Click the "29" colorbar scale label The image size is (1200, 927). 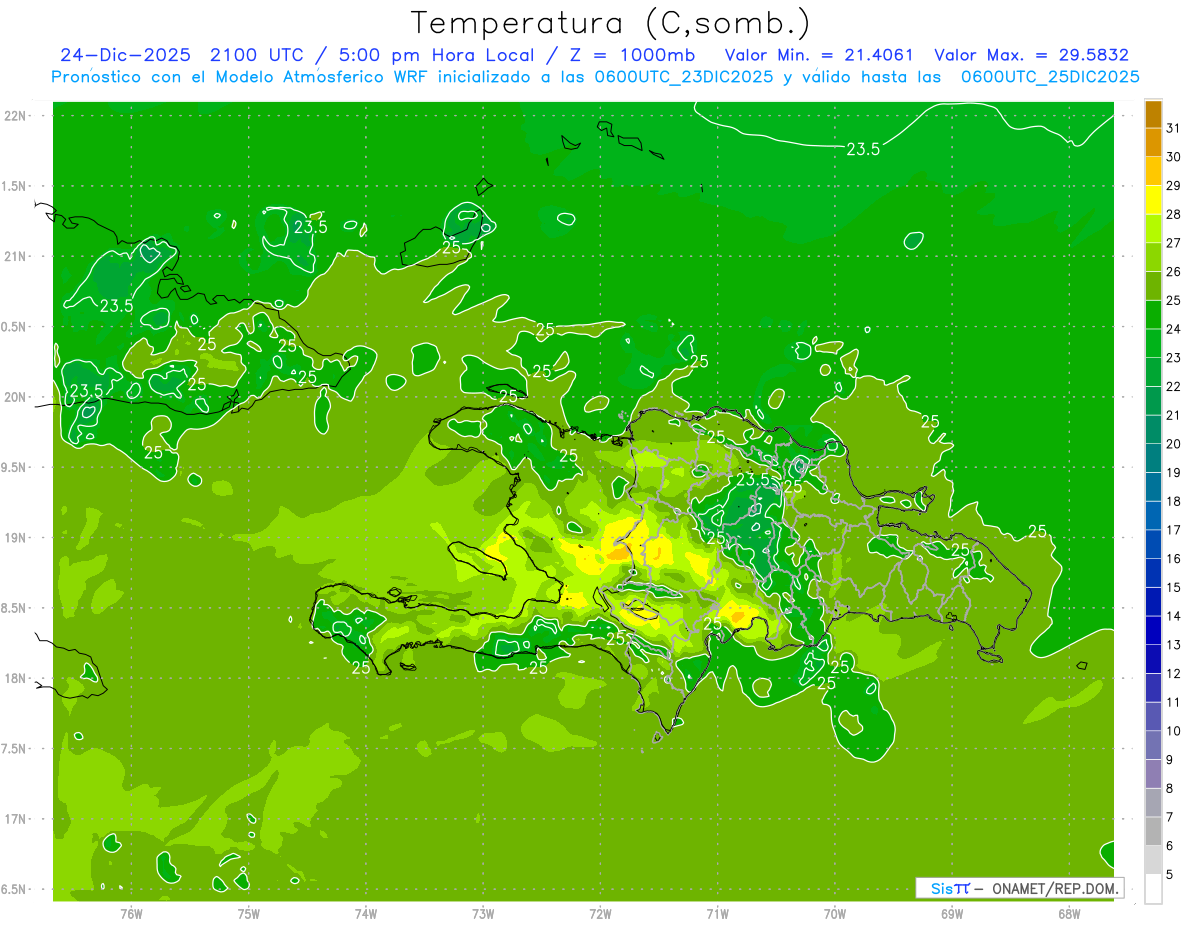point(1173,185)
